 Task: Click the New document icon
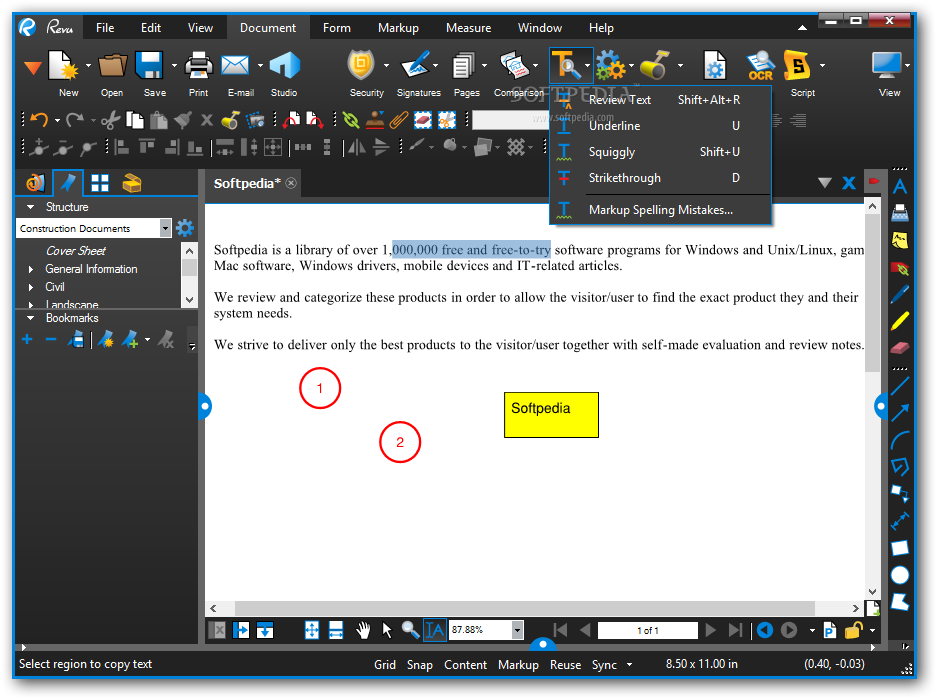(x=63, y=66)
